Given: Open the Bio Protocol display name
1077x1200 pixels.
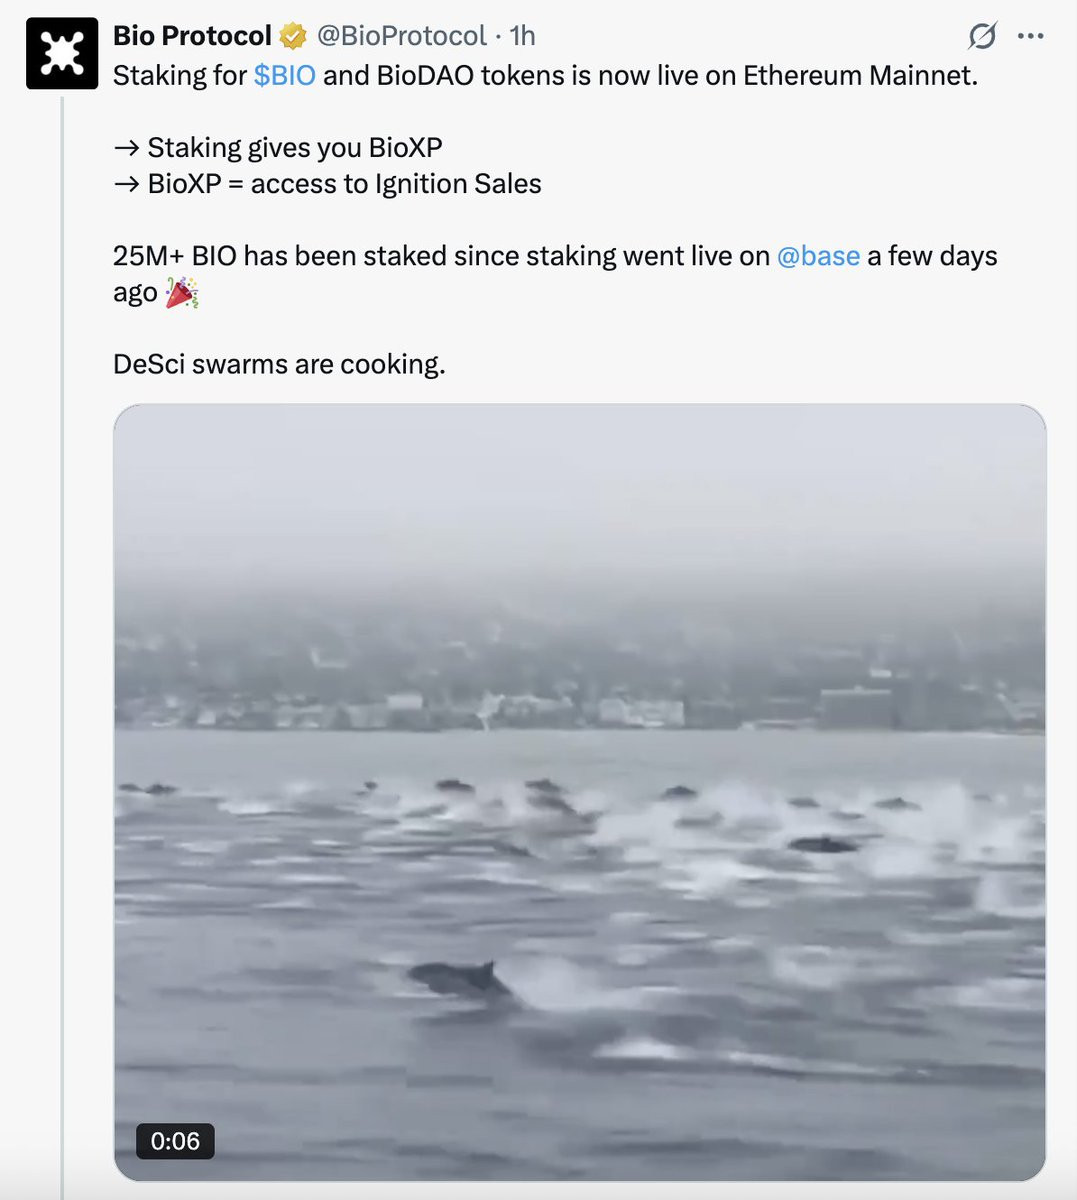Looking at the screenshot, I should 192,36.
